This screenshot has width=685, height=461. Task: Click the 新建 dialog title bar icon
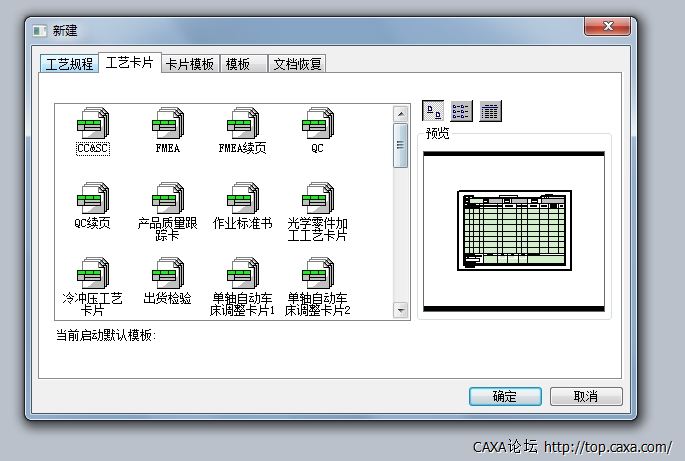(40, 31)
